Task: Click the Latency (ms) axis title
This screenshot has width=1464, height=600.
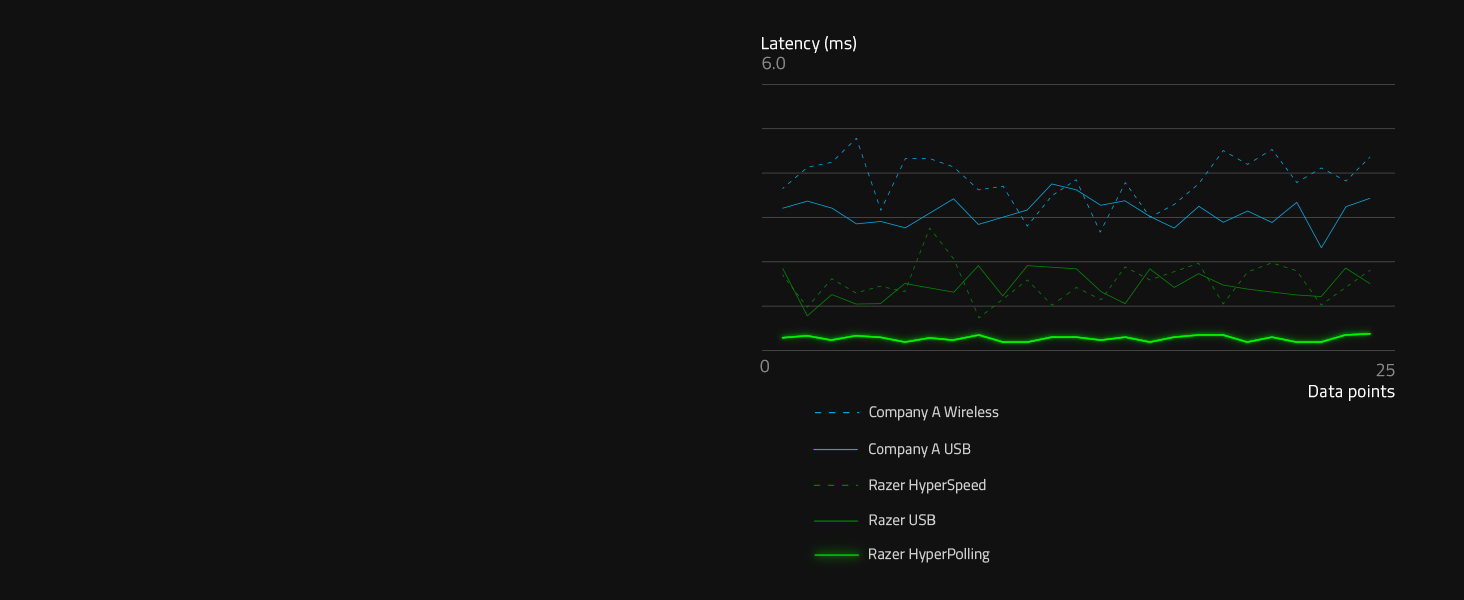Action: [x=808, y=43]
